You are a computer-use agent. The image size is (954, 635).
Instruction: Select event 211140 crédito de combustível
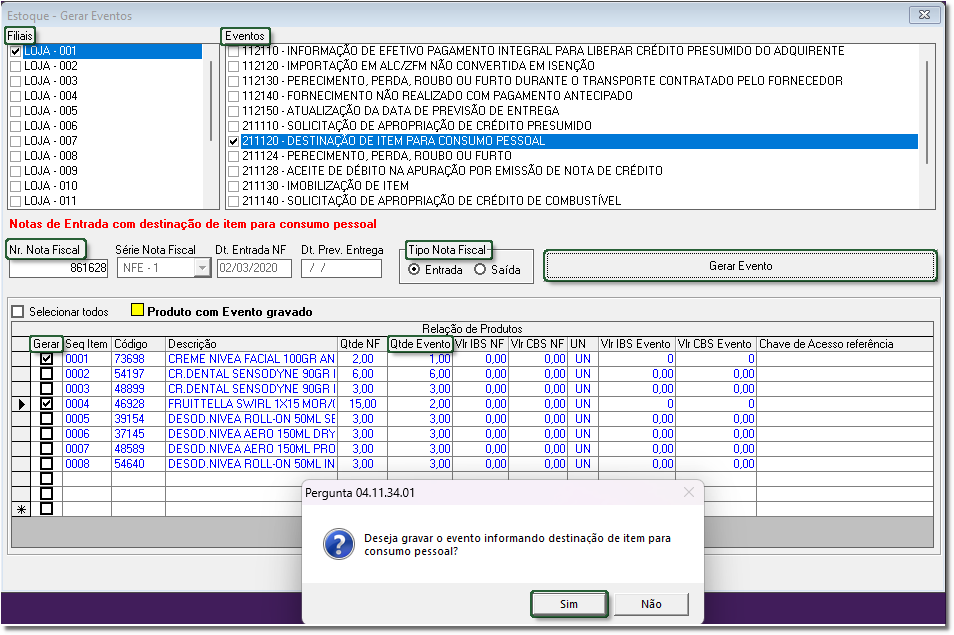[x=431, y=201]
